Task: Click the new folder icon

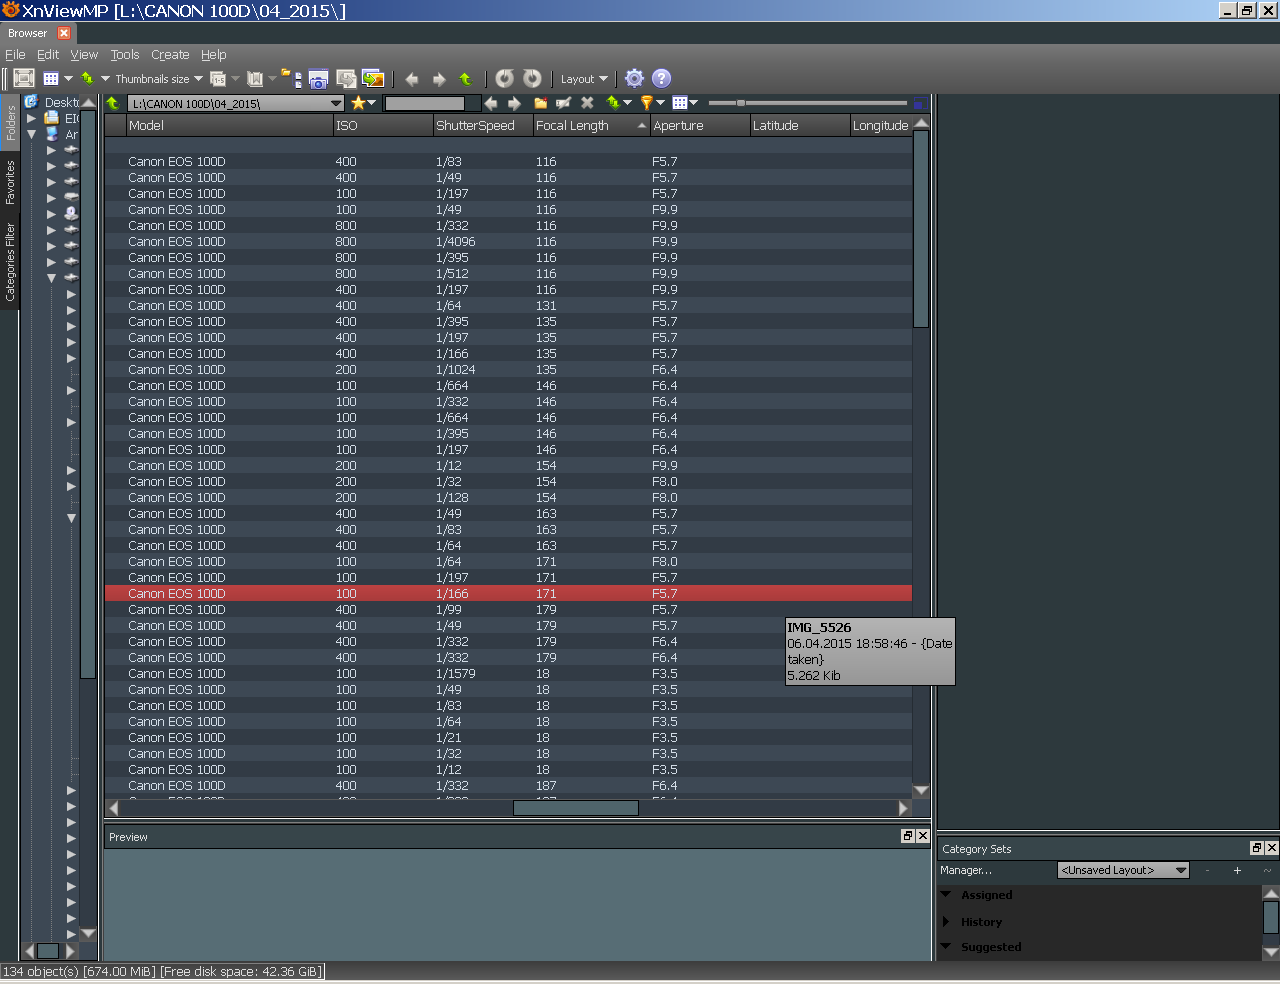Action: [x=540, y=103]
